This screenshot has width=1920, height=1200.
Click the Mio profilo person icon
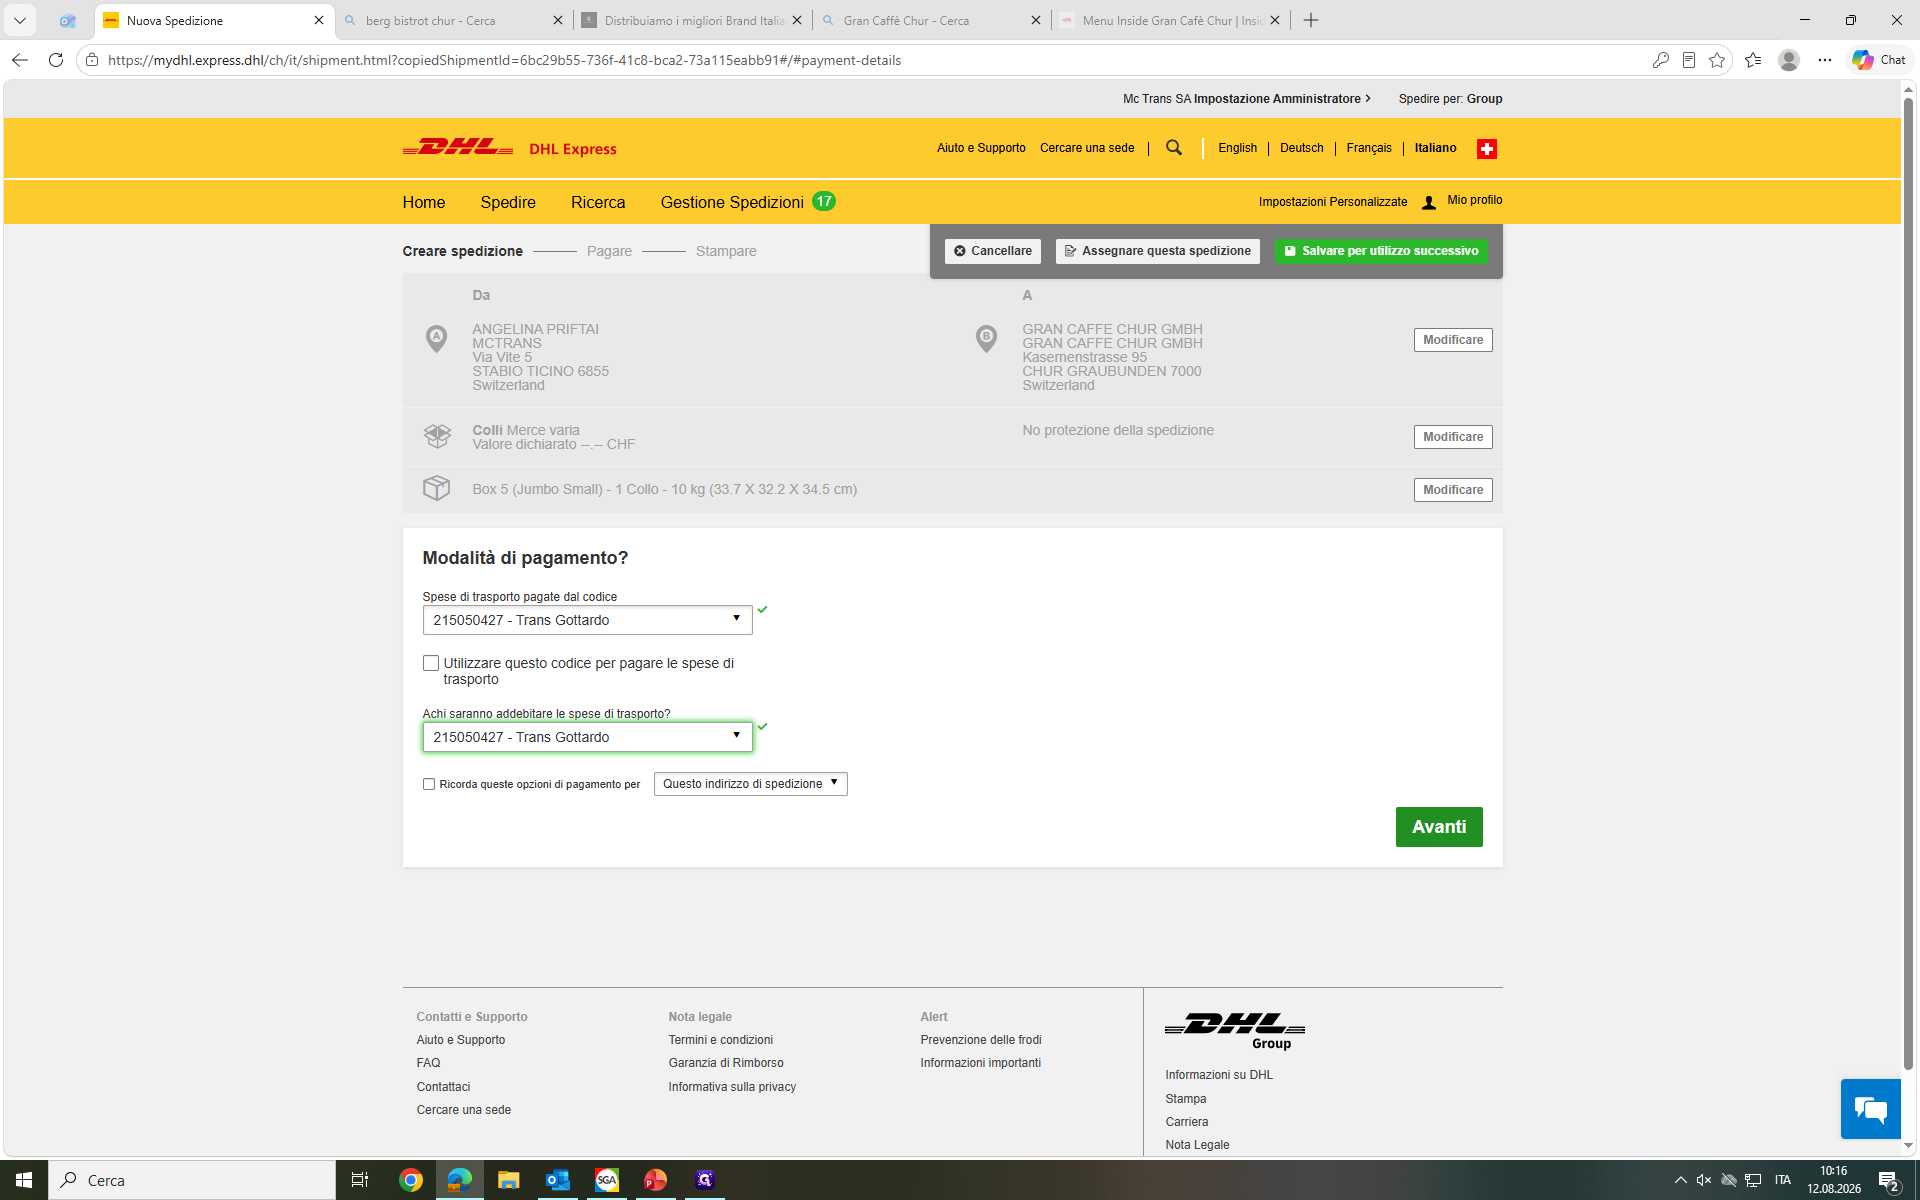coord(1429,202)
